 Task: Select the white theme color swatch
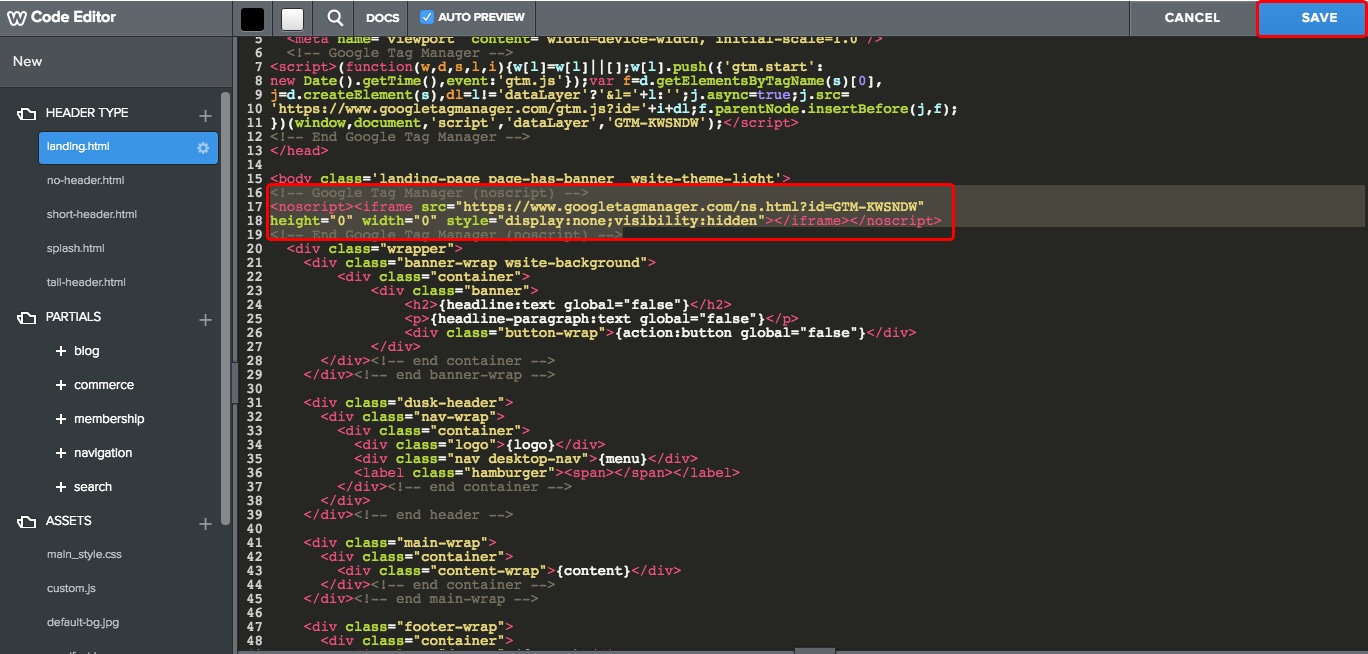[292, 18]
